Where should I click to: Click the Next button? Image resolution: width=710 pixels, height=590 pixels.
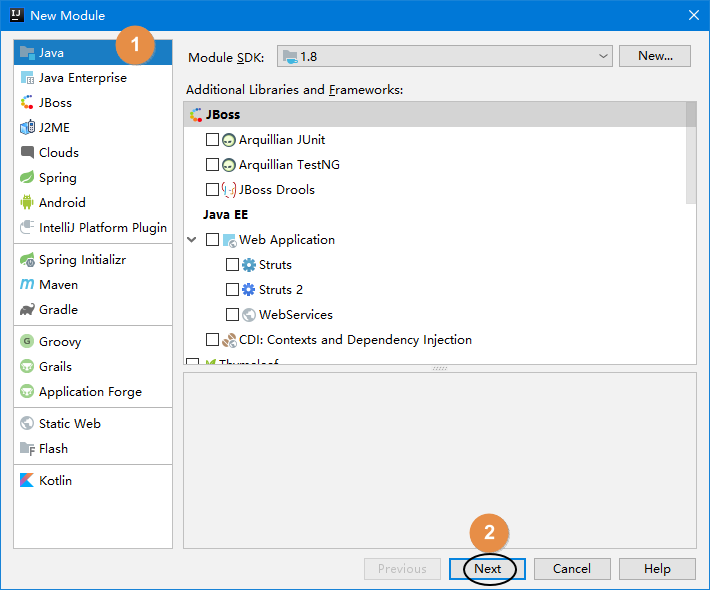tap(487, 569)
